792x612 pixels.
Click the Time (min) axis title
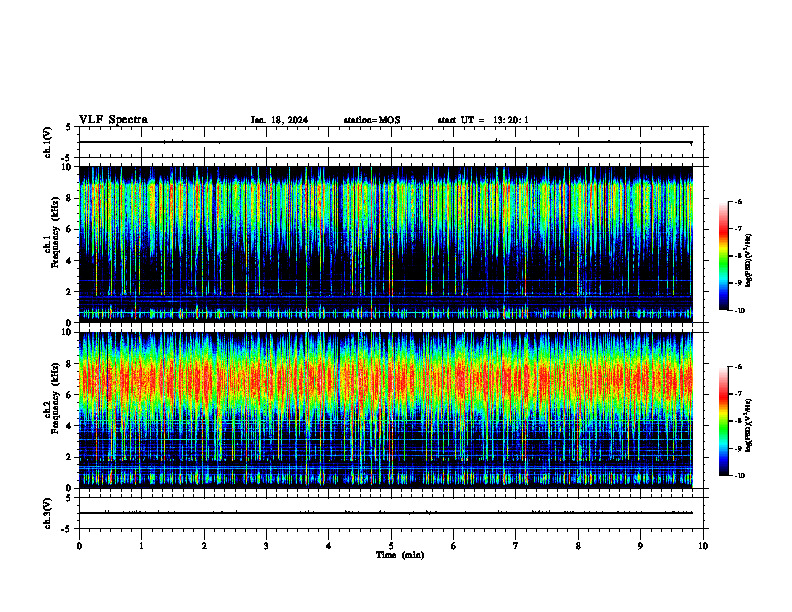tap(400, 555)
